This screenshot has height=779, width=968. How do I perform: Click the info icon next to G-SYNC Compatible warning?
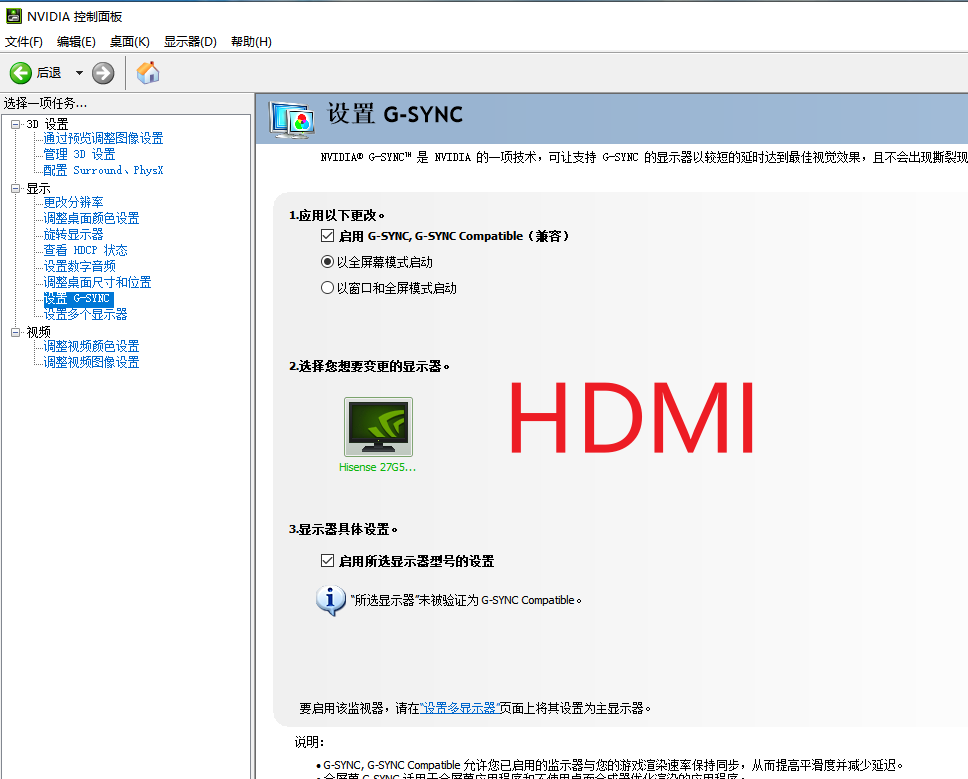click(331, 599)
